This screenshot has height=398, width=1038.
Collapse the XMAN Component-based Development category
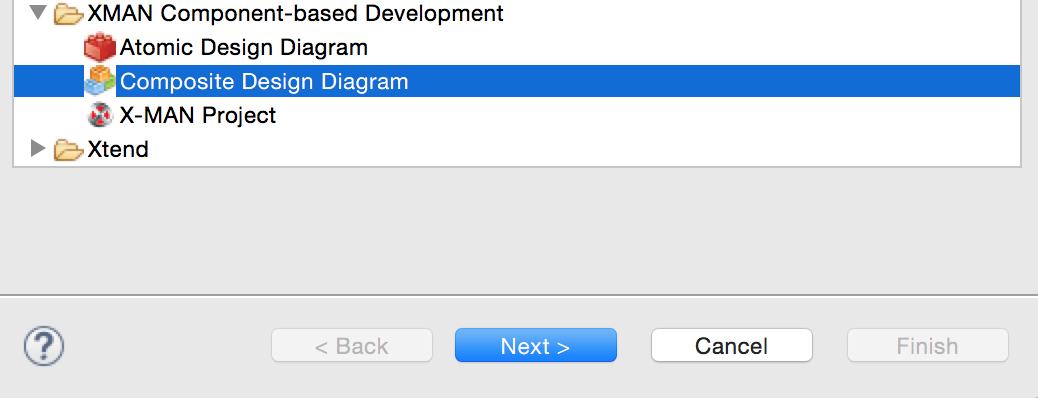(39, 12)
